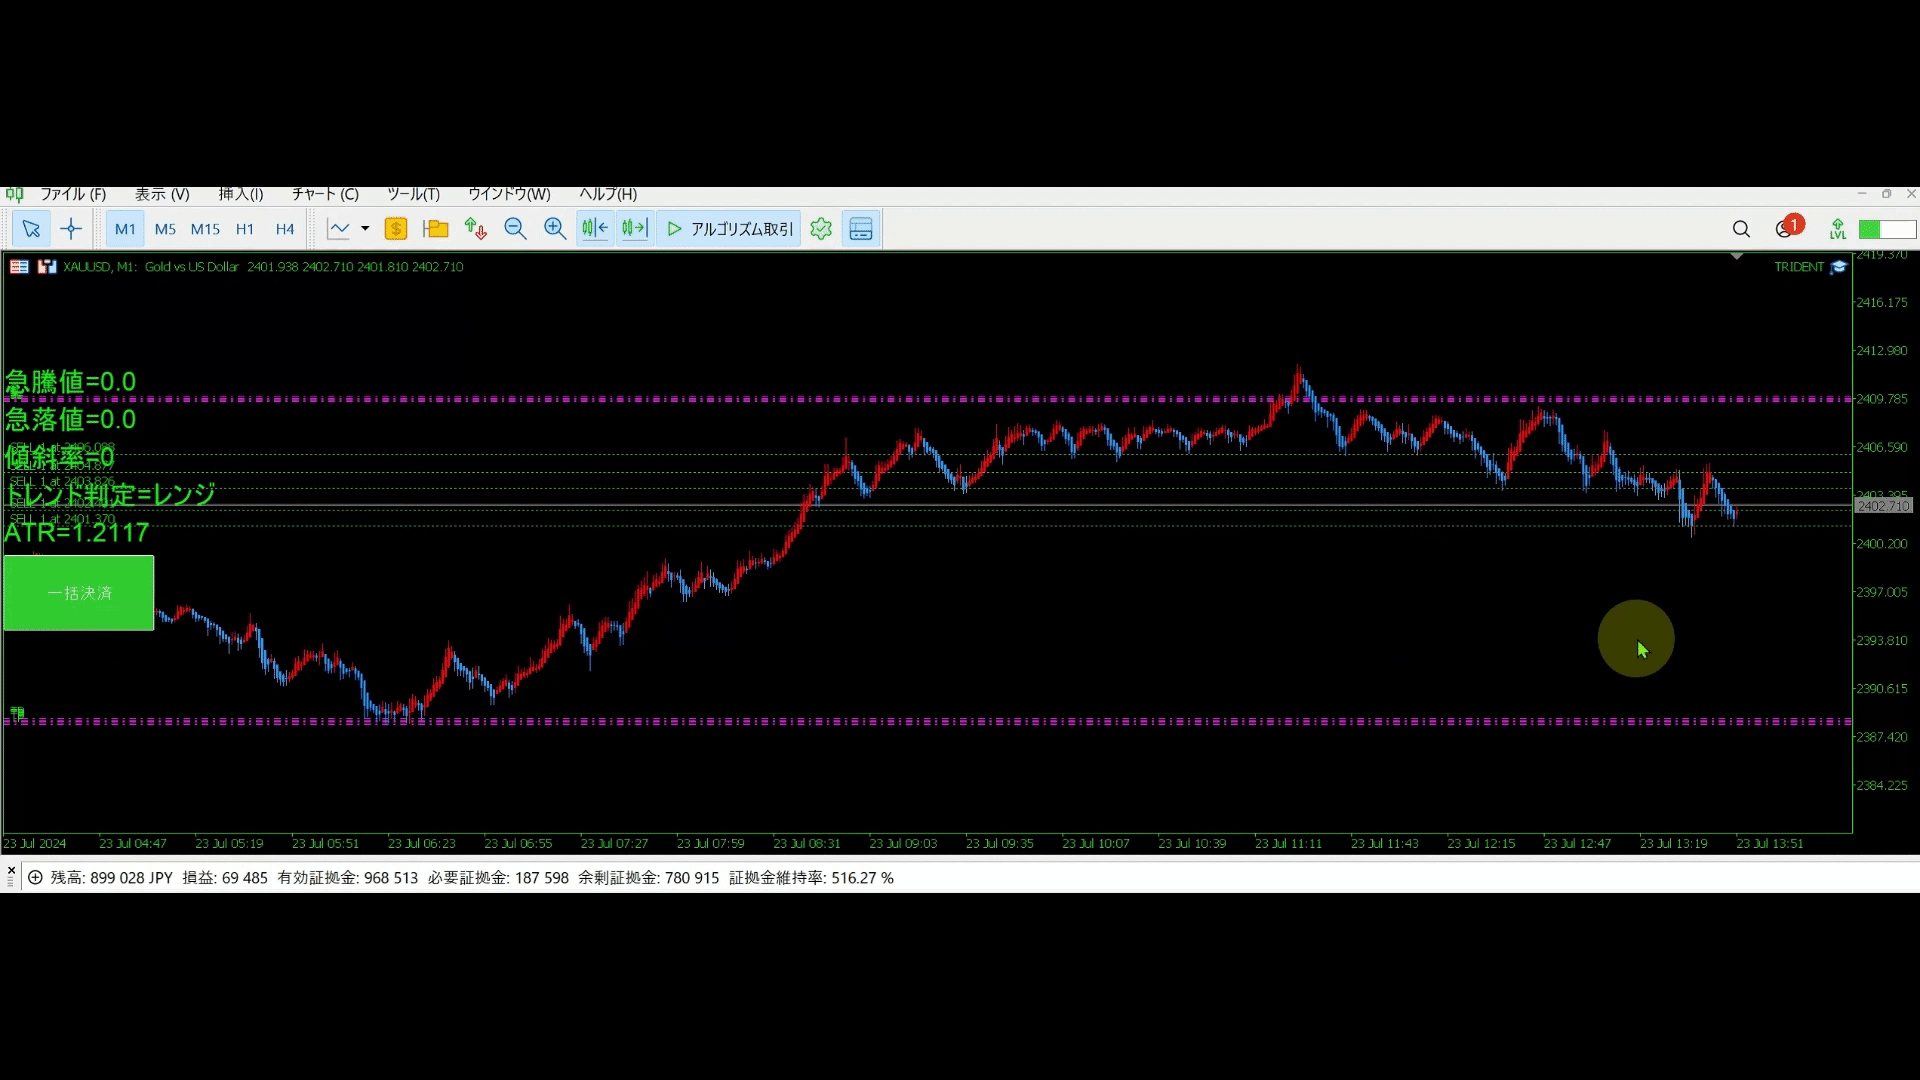
Task: Open the yellow dollar trading icon
Action: click(x=396, y=229)
